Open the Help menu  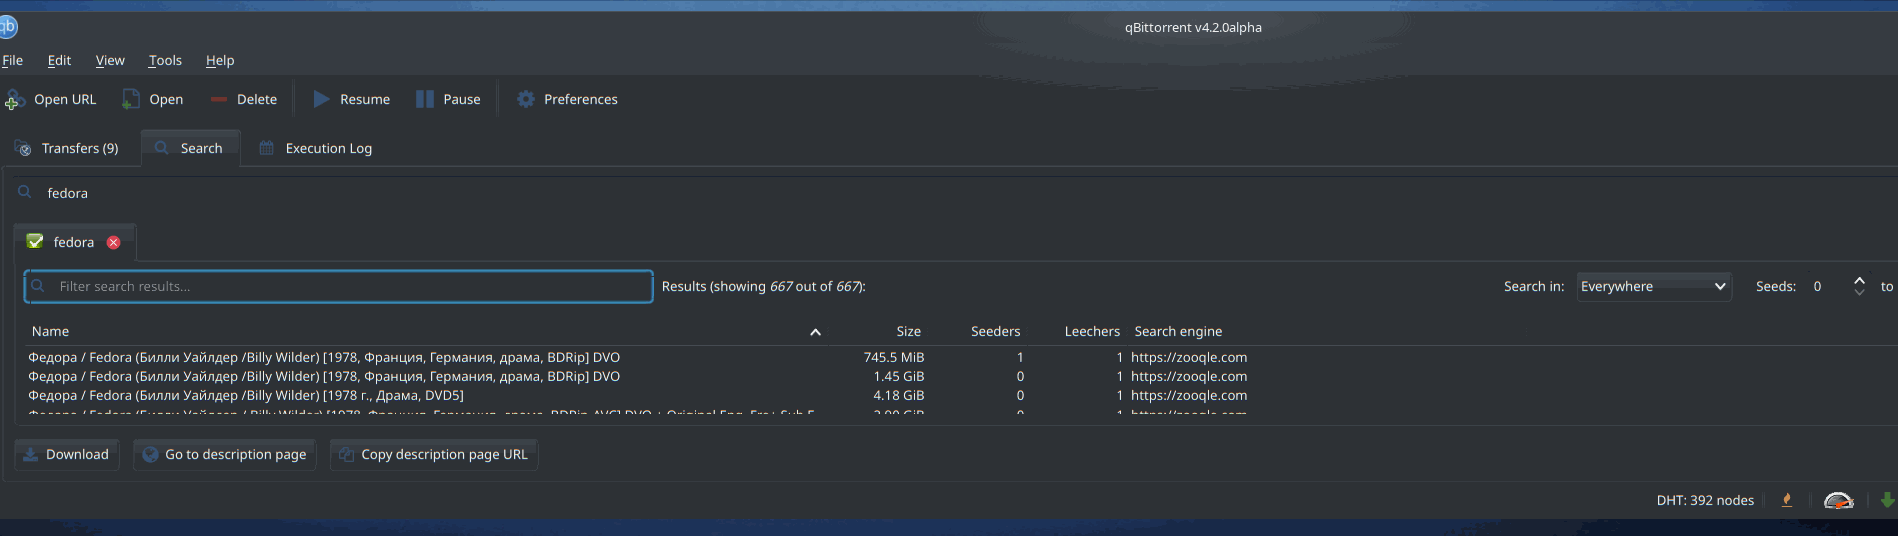click(220, 60)
